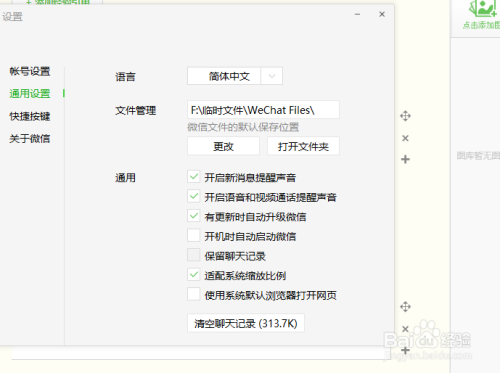Toggle 有更新时自动升级微信 checkbox
Viewport: 500px width, 373px height.
coord(194,216)
